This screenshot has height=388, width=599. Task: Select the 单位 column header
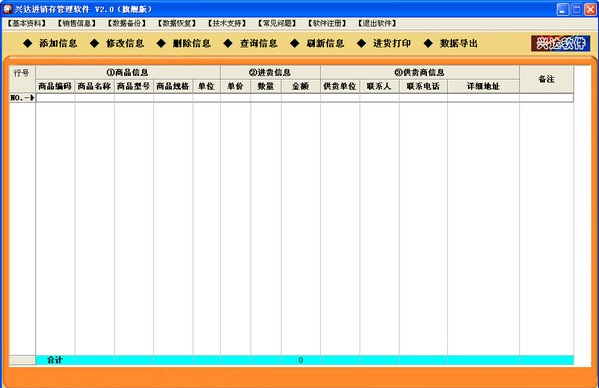(x=206, y=86)
